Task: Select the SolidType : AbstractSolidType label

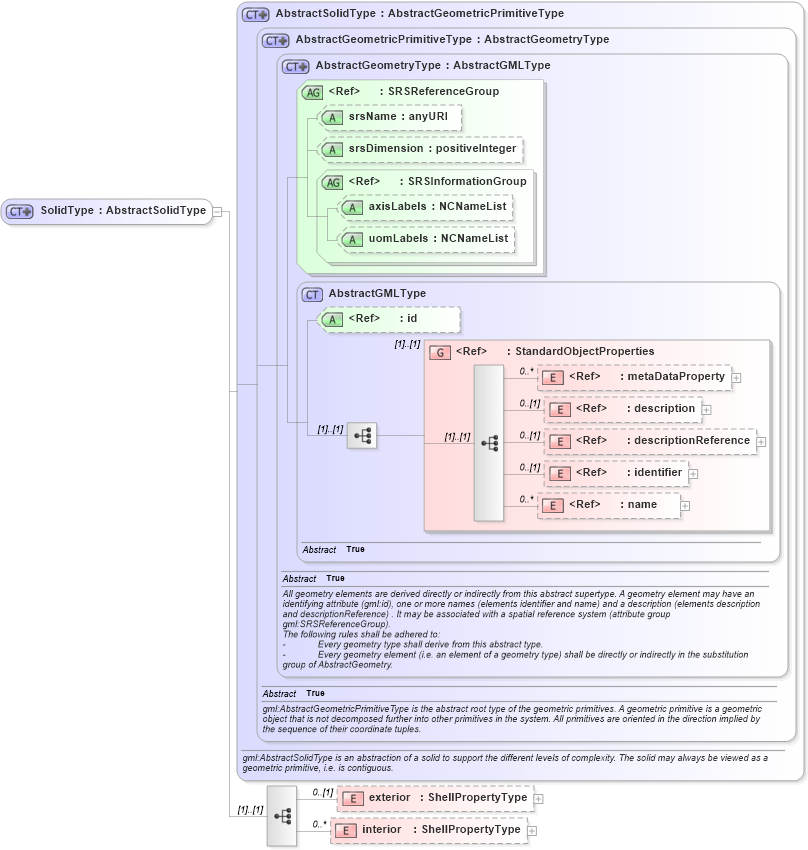Action: point(123,210)
